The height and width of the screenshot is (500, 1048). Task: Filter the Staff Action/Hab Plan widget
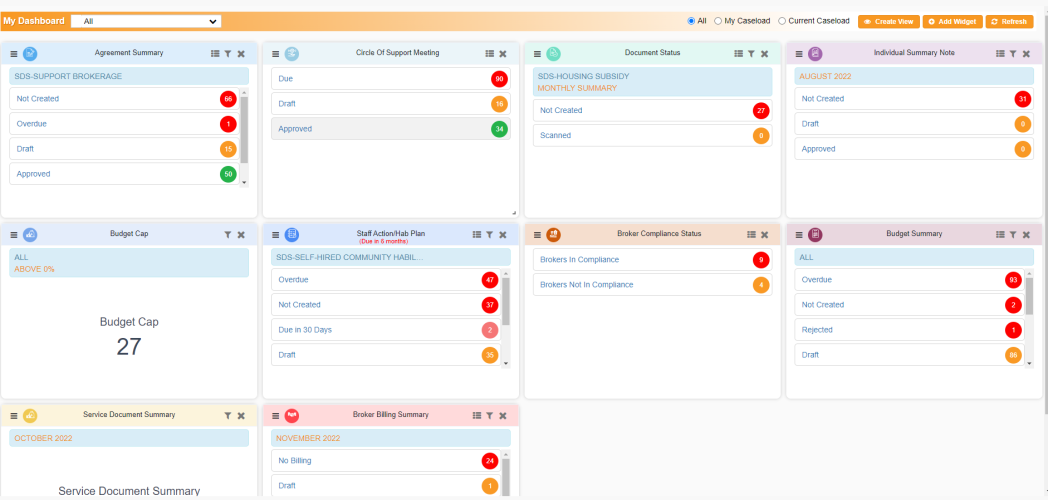point(489,235)
